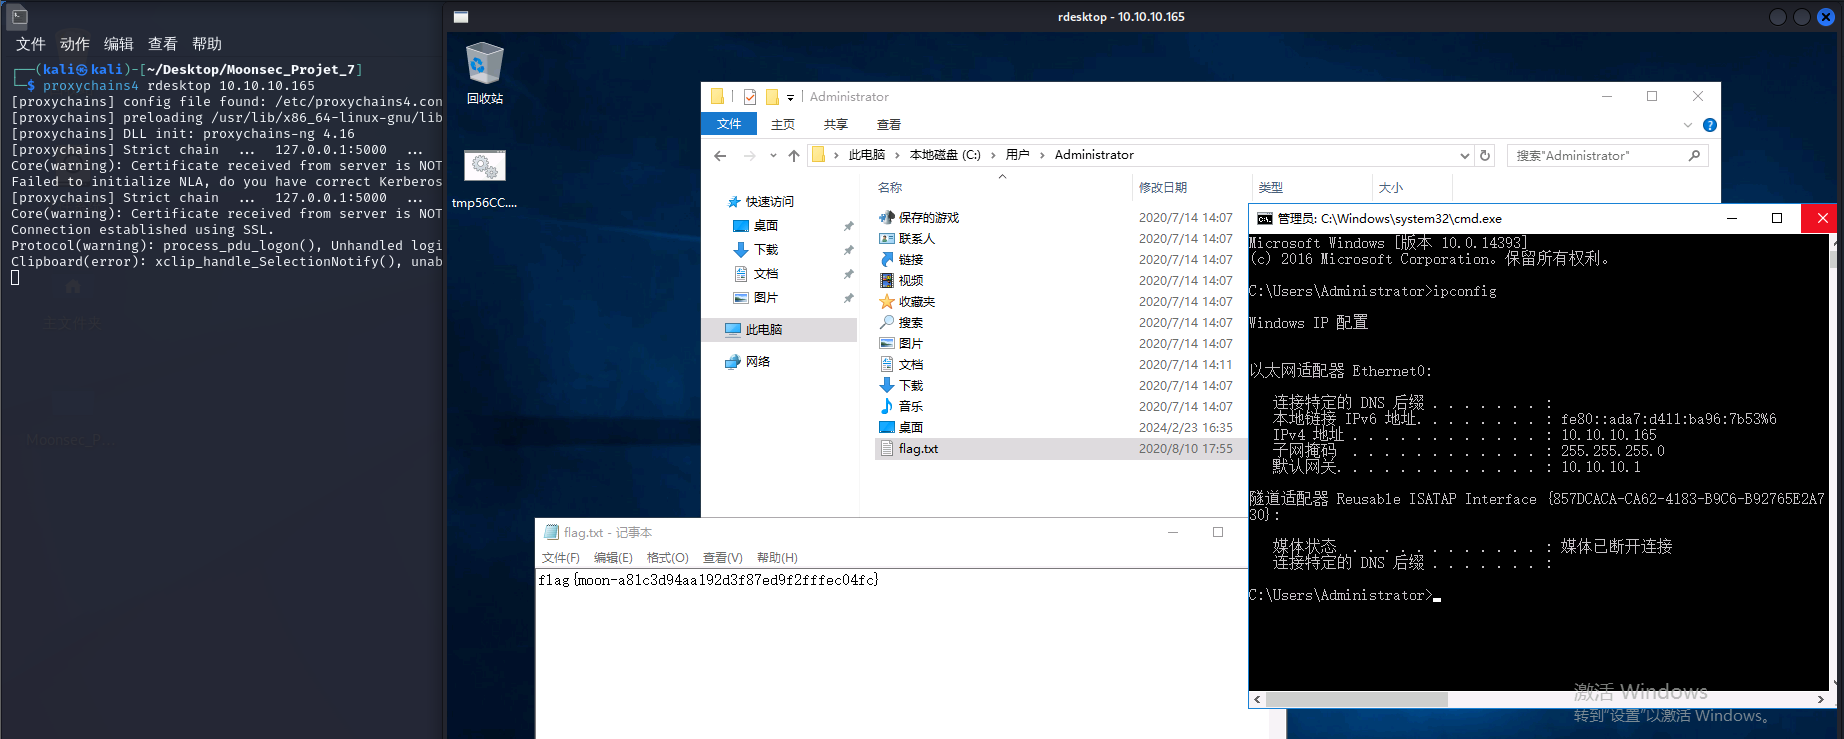Maximize the cmd.exe window

(x=1777, y=218)
